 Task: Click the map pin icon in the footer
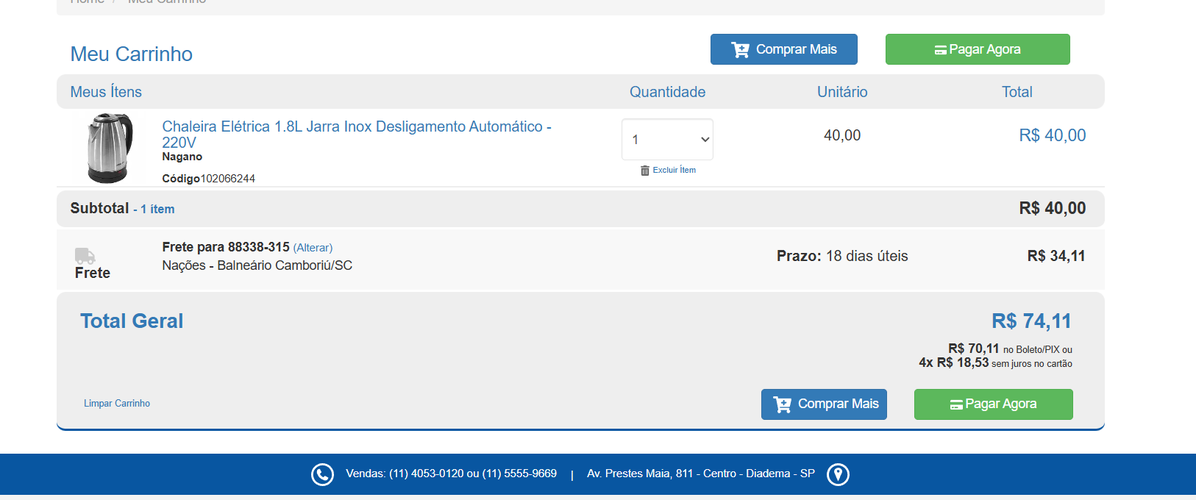click(x=838, y=474)
